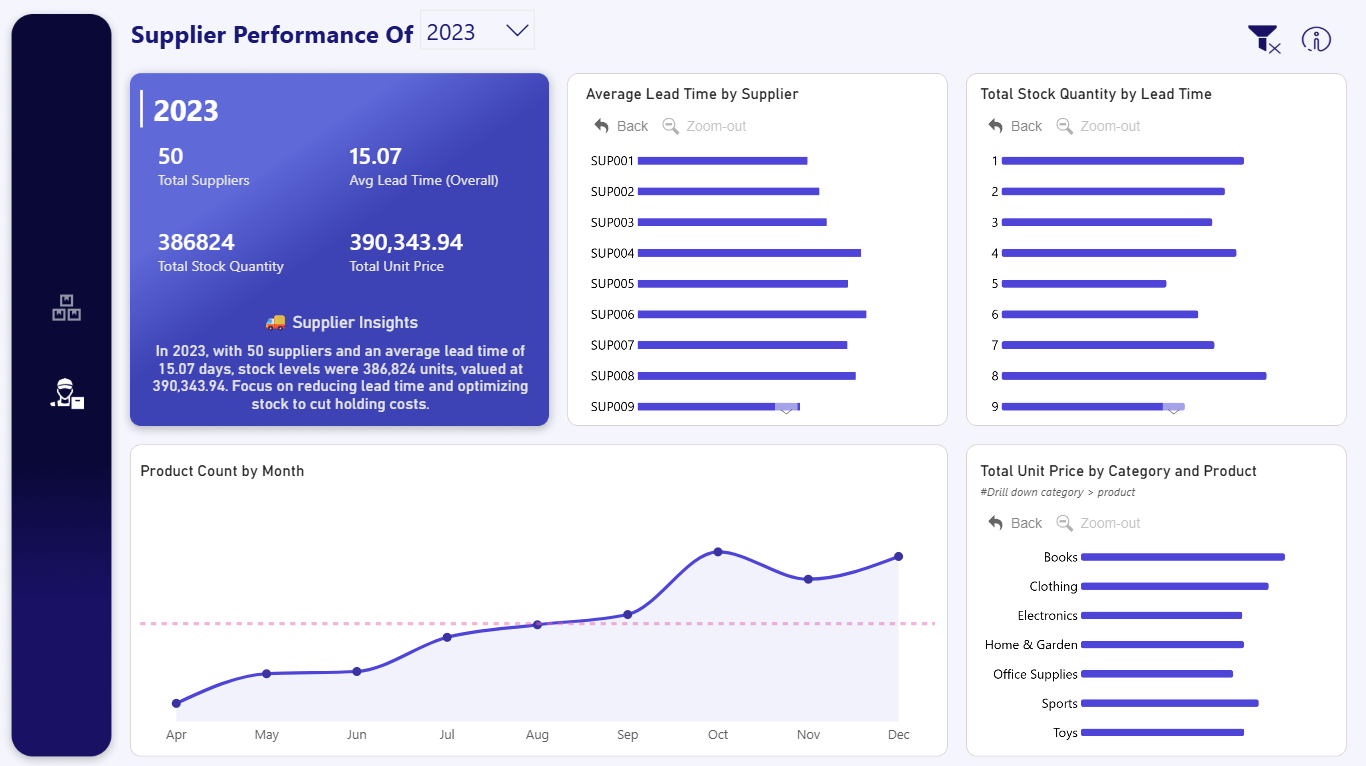This screenshot has height=766, width=1366.
Task: Go Back in Total Unit Price by Category chart
Action: [1015, 523]
